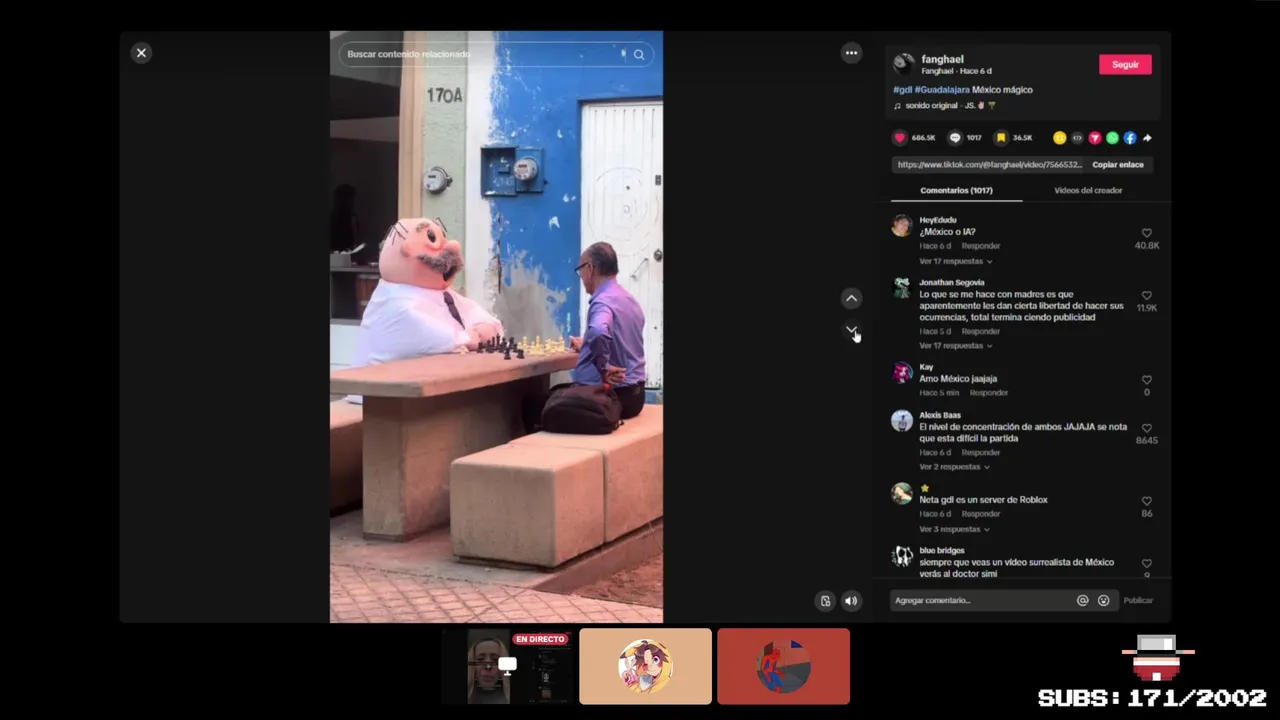Open avatar of Roblox comment author
Screen dimensions: 1280x720
click(902, 494)
